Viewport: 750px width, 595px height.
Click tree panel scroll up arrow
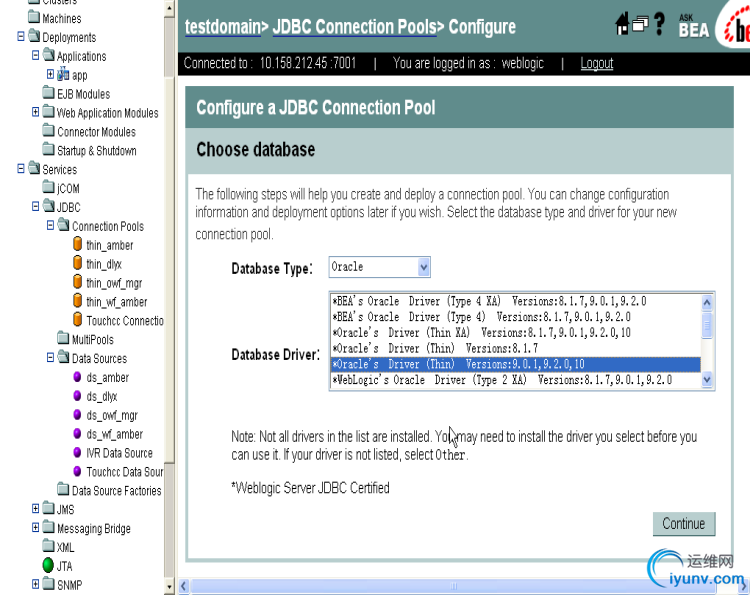pos(169,8)
